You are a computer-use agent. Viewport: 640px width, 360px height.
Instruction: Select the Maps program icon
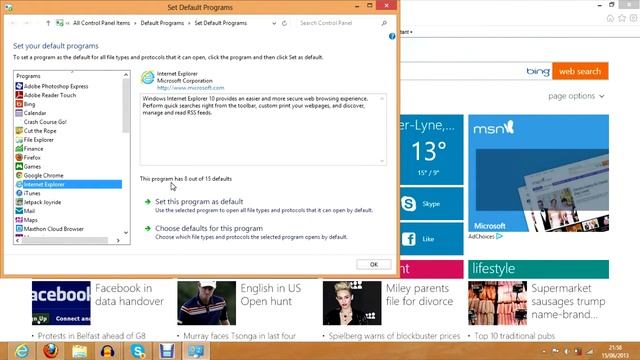point(19,220)
